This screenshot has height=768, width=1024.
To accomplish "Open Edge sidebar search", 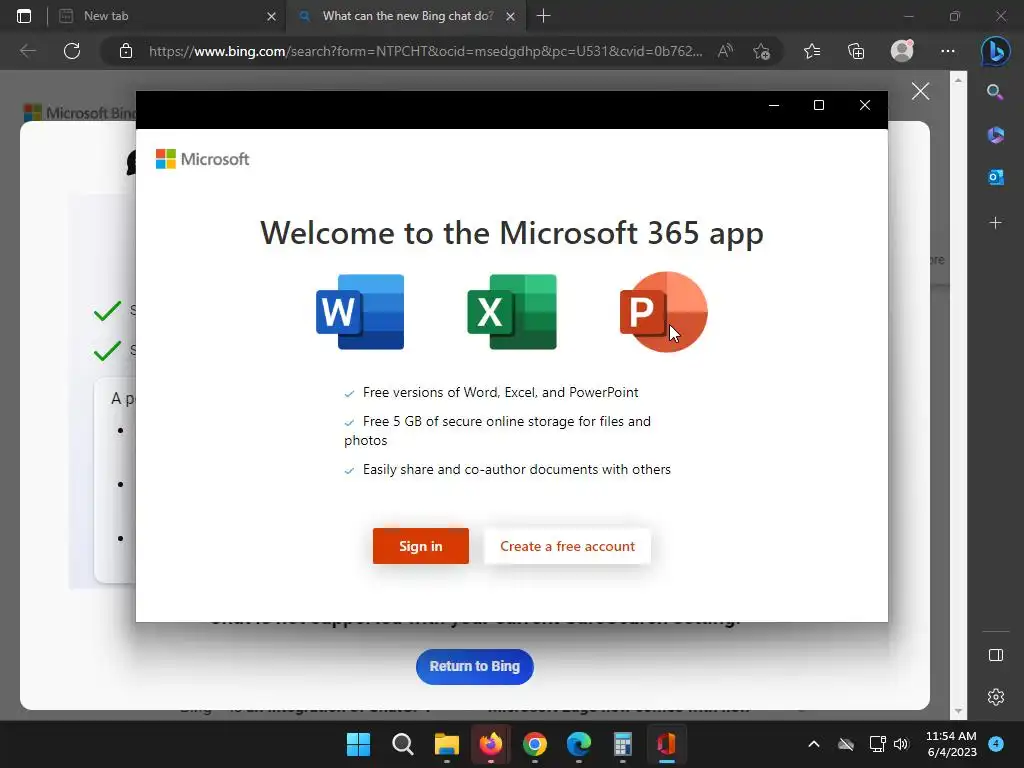I will tap(995, 92).
